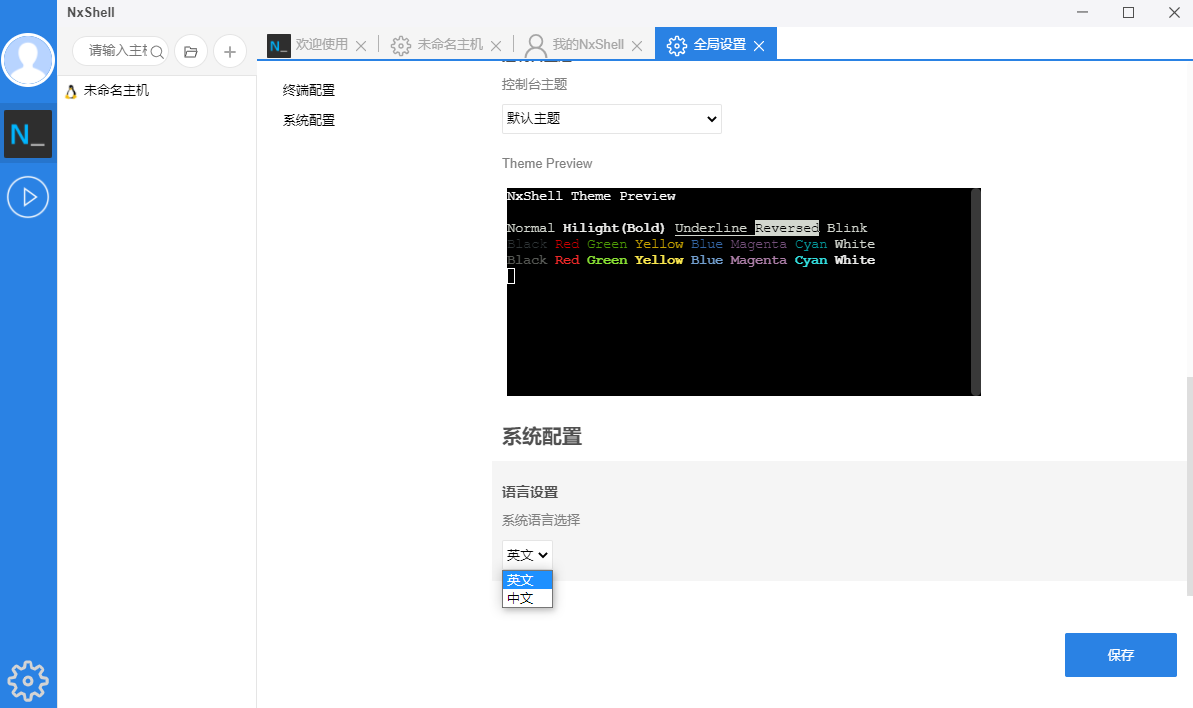Switch to the 欢迎使用 tab
This screenshot has width=1193, height=708.
[x=321, y=45]
